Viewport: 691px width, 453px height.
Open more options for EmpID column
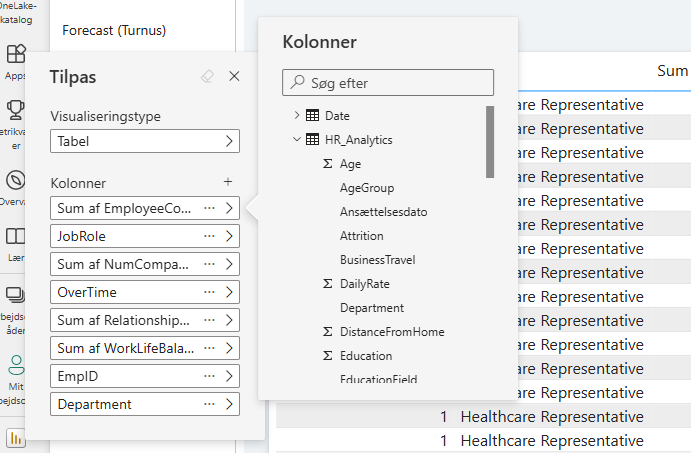pyautogui.click(x=209, y=377)
